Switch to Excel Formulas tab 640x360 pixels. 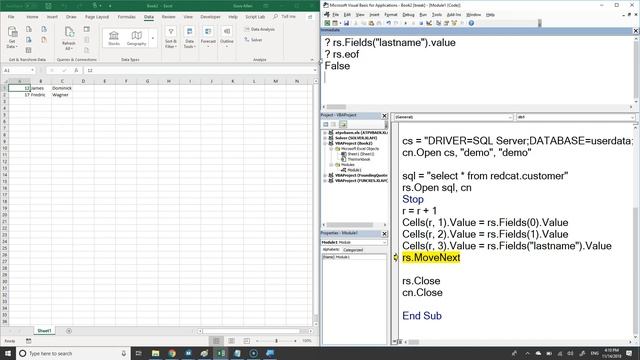pyautogui.click(x=127, y=17)
